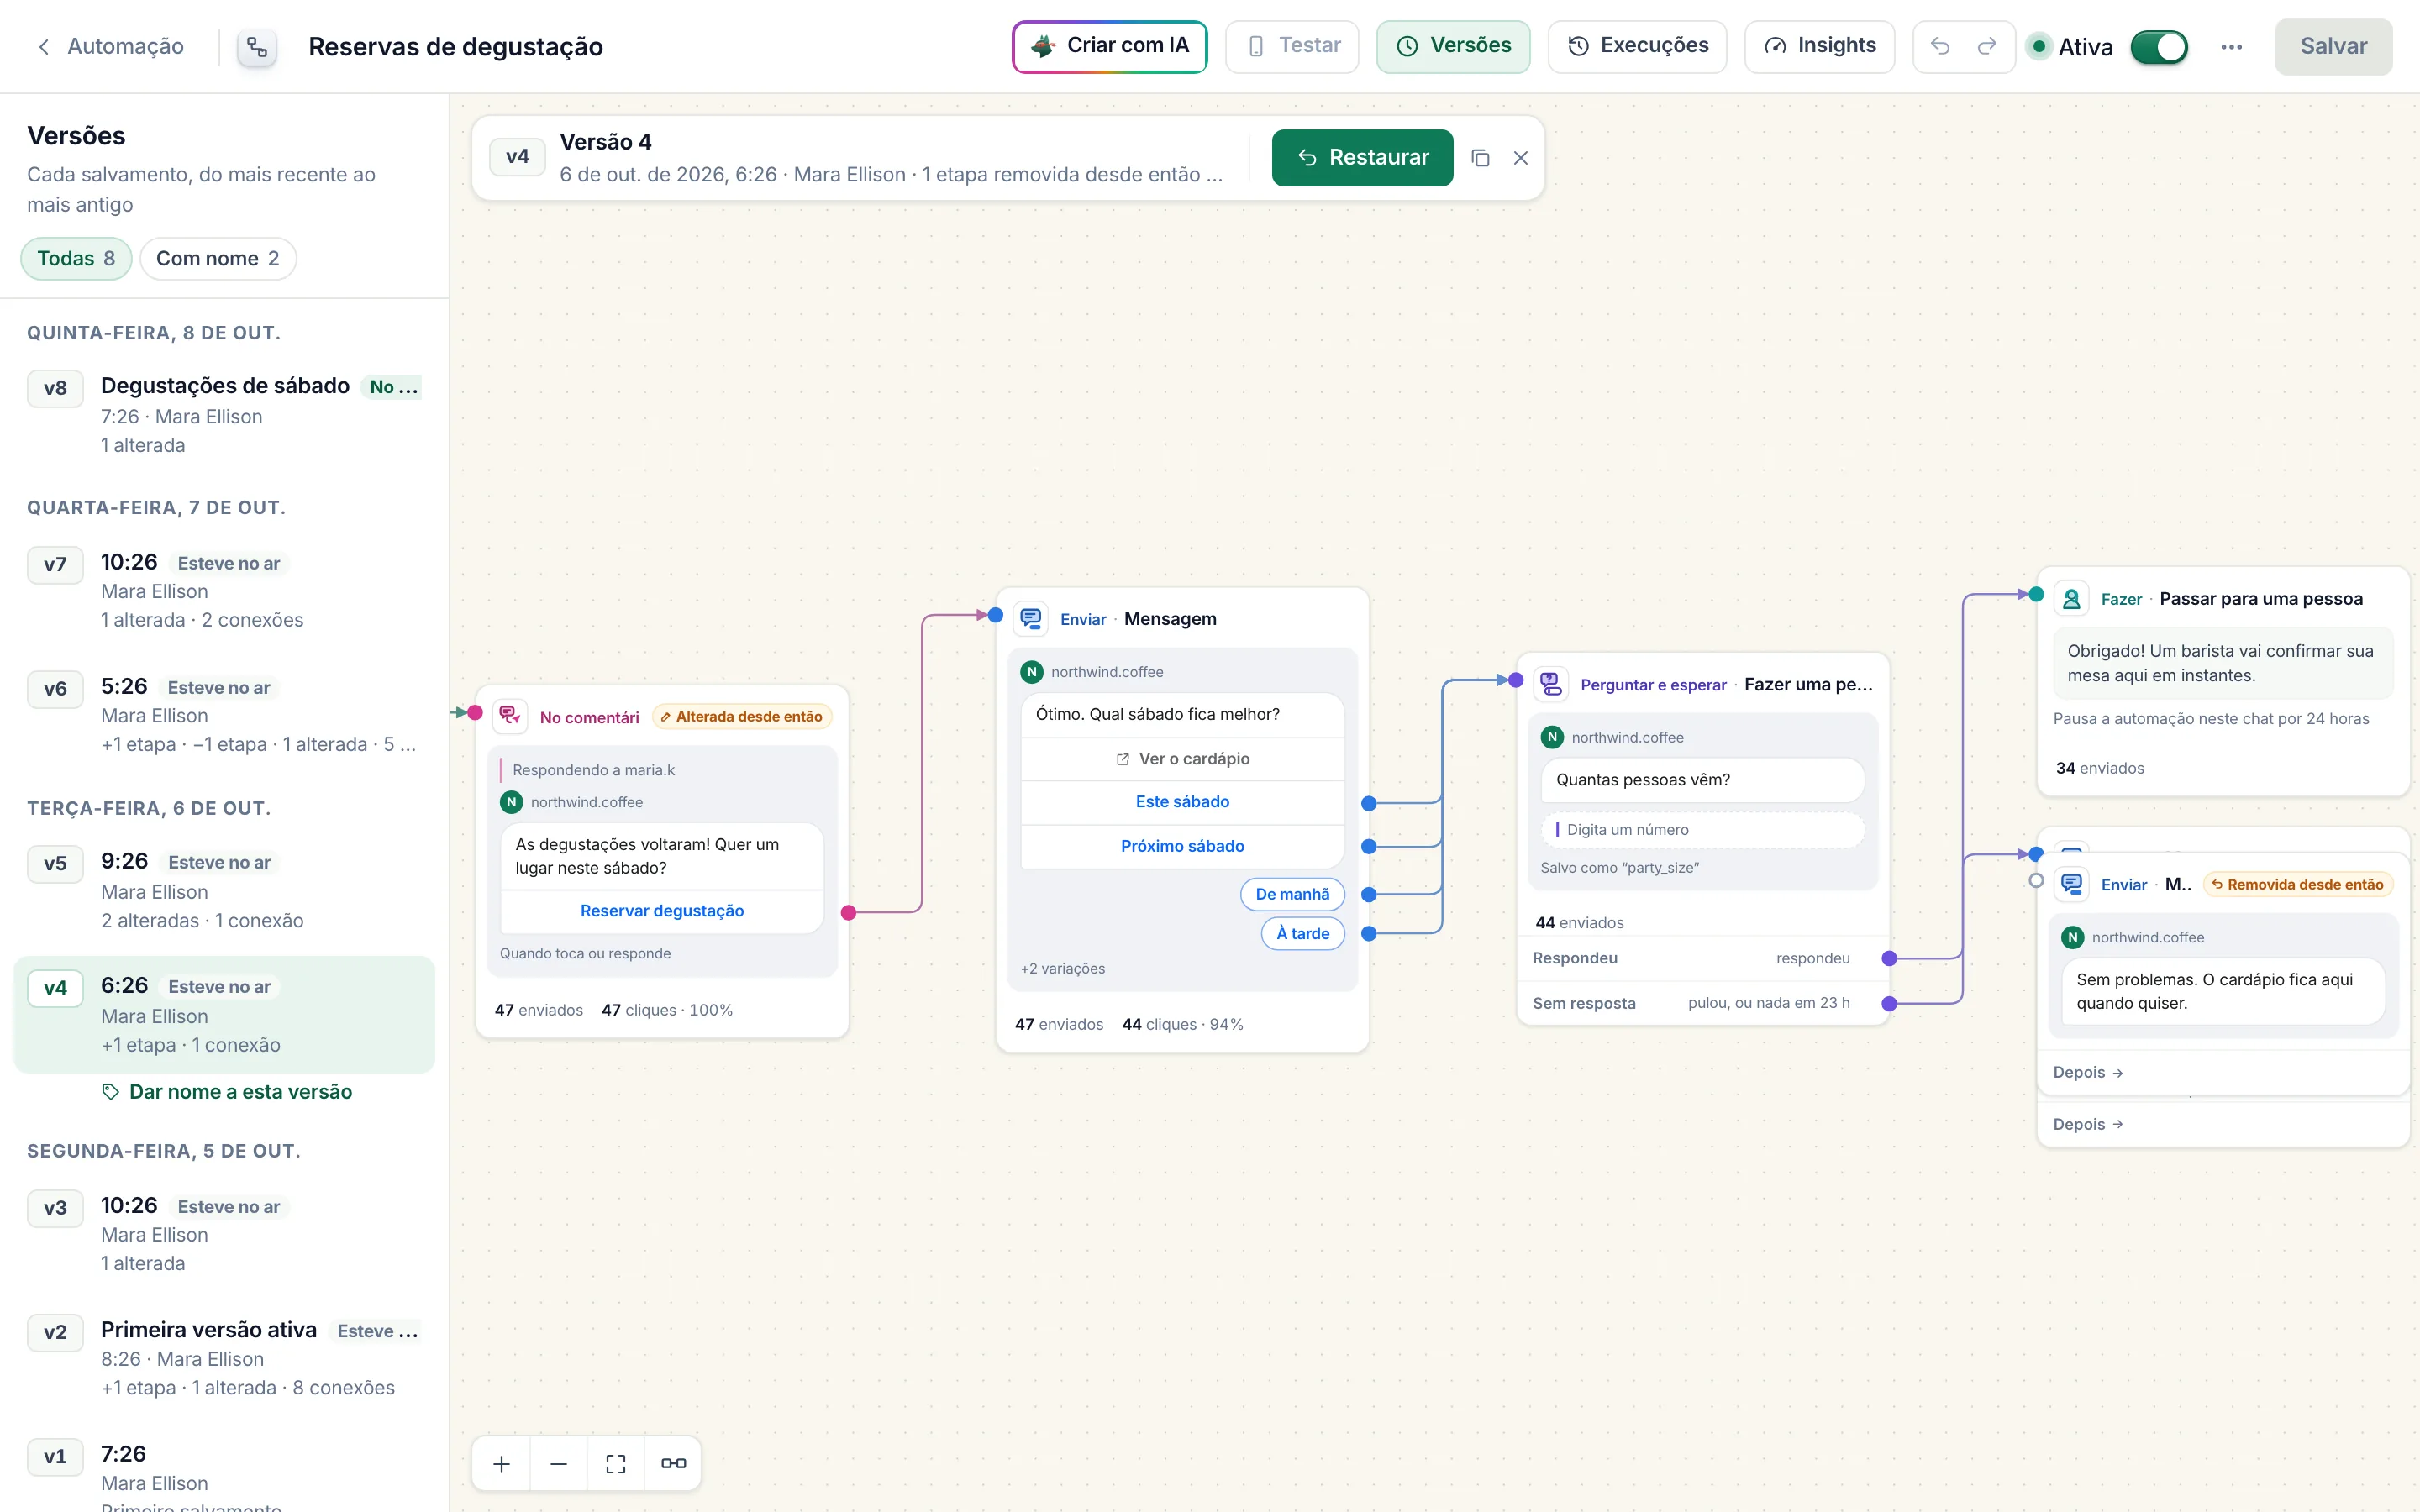Click Dar nome a esta versão

227,1092
